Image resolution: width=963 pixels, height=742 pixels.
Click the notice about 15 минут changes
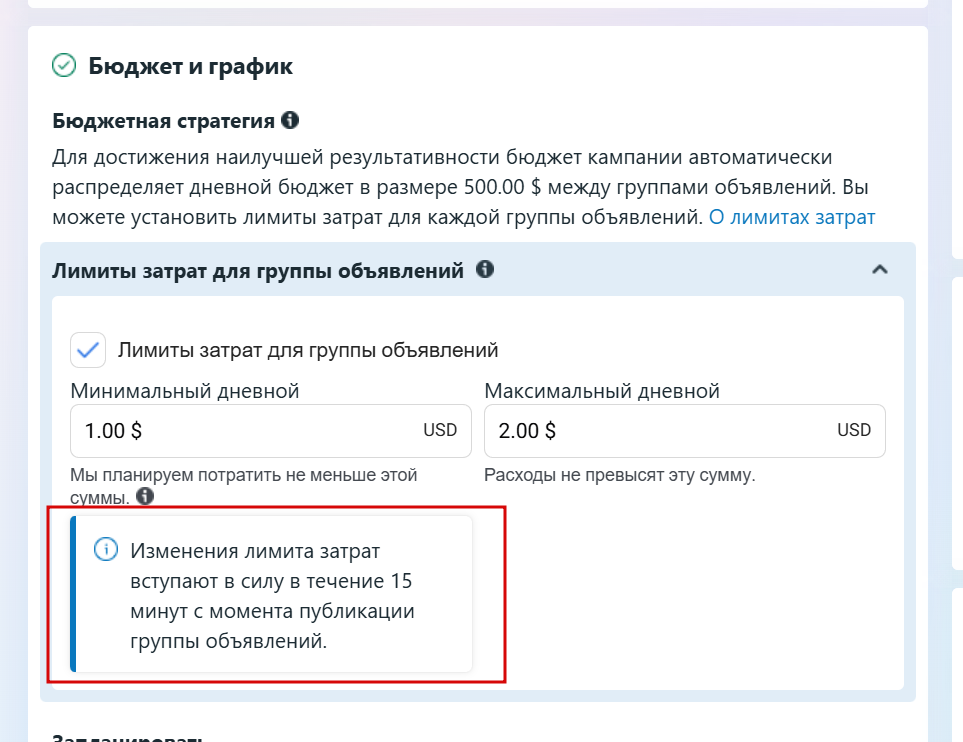271,594
